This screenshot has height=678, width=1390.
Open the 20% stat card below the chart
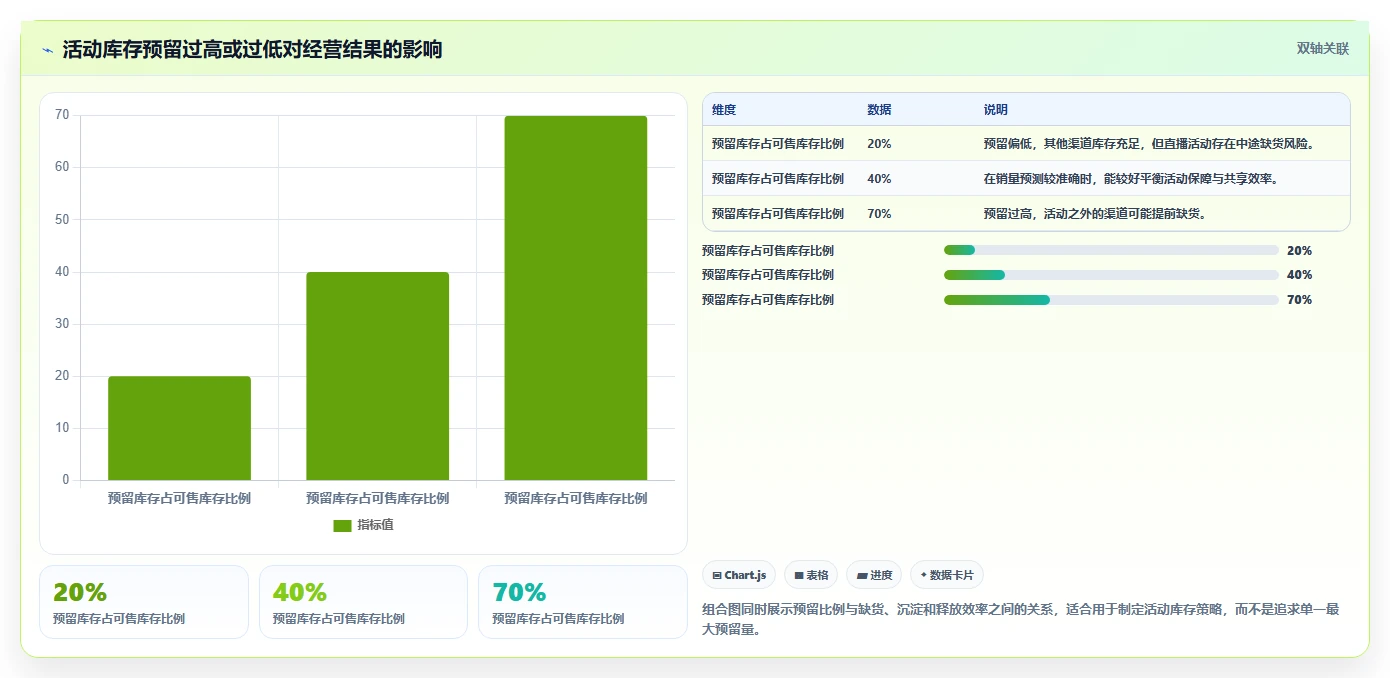(x=144, y=602)
